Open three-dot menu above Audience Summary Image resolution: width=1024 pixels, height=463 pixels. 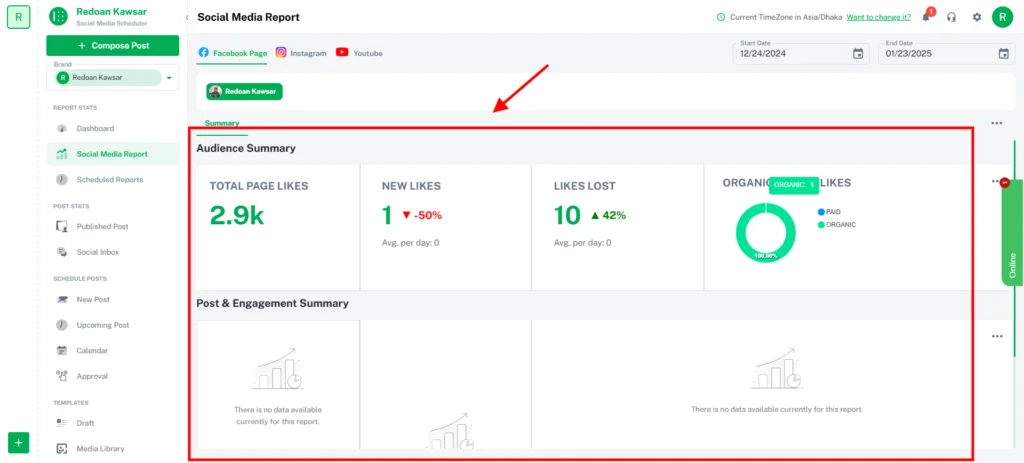996,123
